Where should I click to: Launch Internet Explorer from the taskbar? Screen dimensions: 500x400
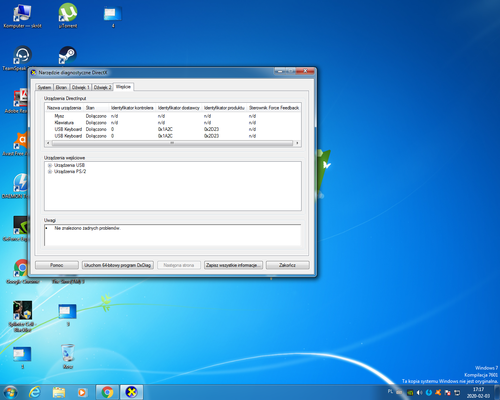pyautogui.click(x=35, y=392)
